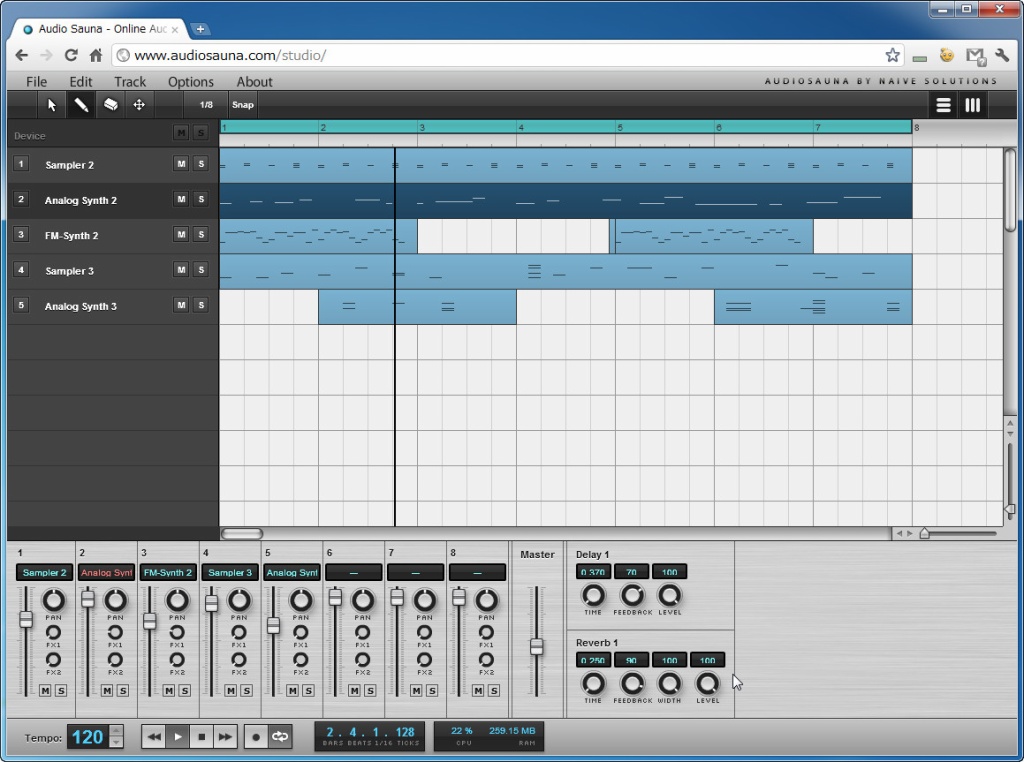This screenshot has width=1024, height=762.
Task: Open mixer channel 4 Sampler 3 selector
Action: click(x=230, y=573)
